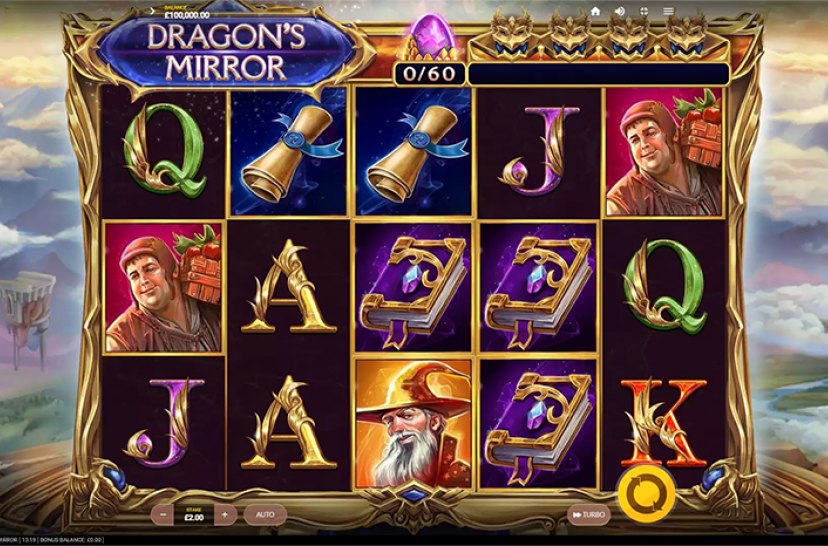Click the second scroll symbol in the top row

[x=413, y=152]
